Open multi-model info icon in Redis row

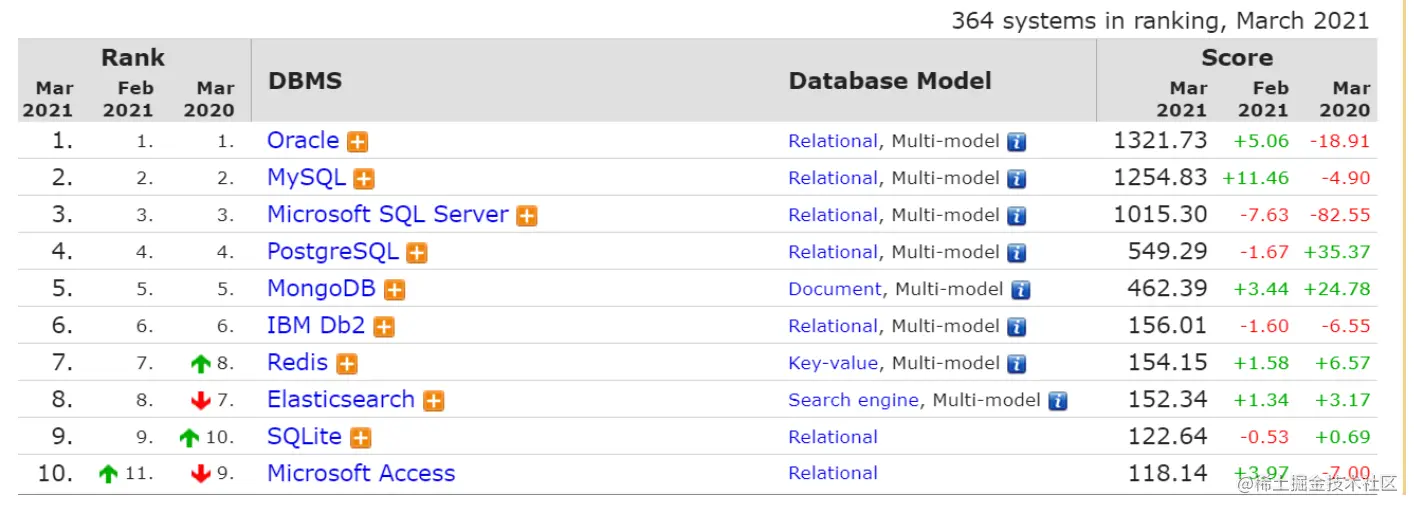(x=1016, y=364)
